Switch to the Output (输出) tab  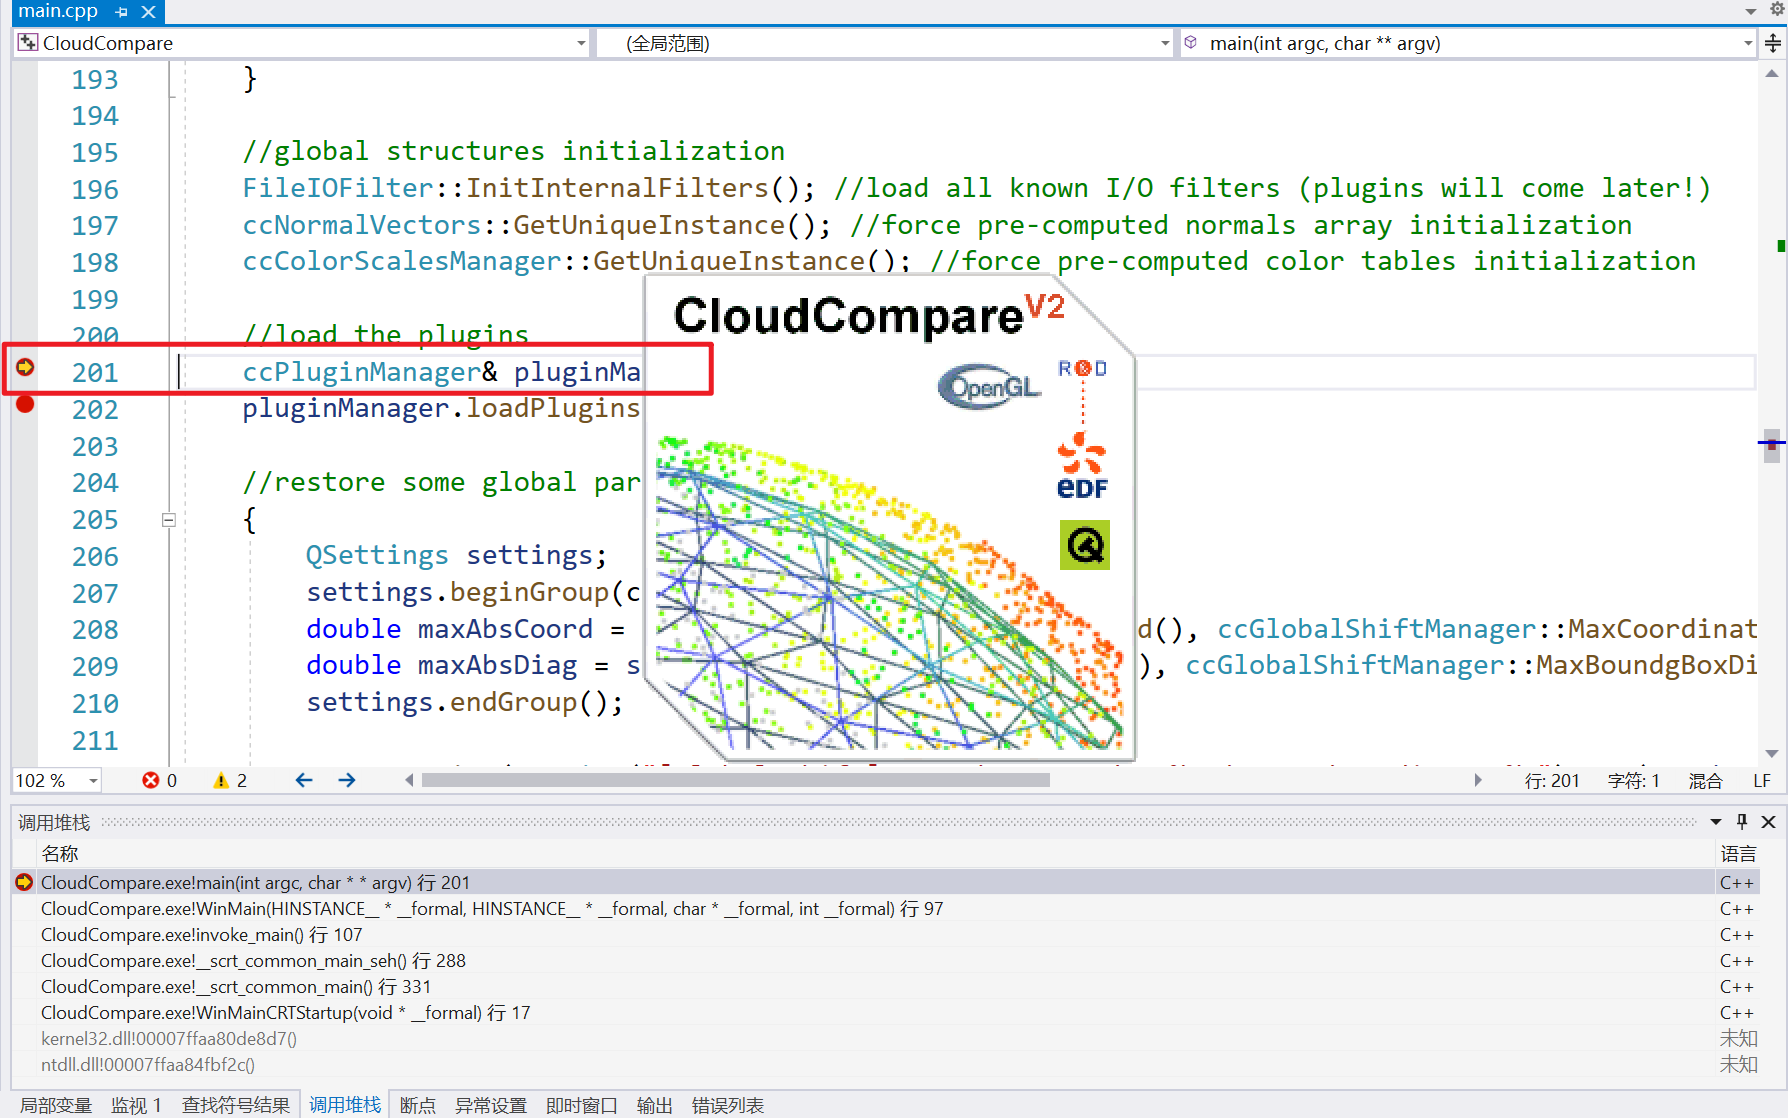click(655, 1105)
